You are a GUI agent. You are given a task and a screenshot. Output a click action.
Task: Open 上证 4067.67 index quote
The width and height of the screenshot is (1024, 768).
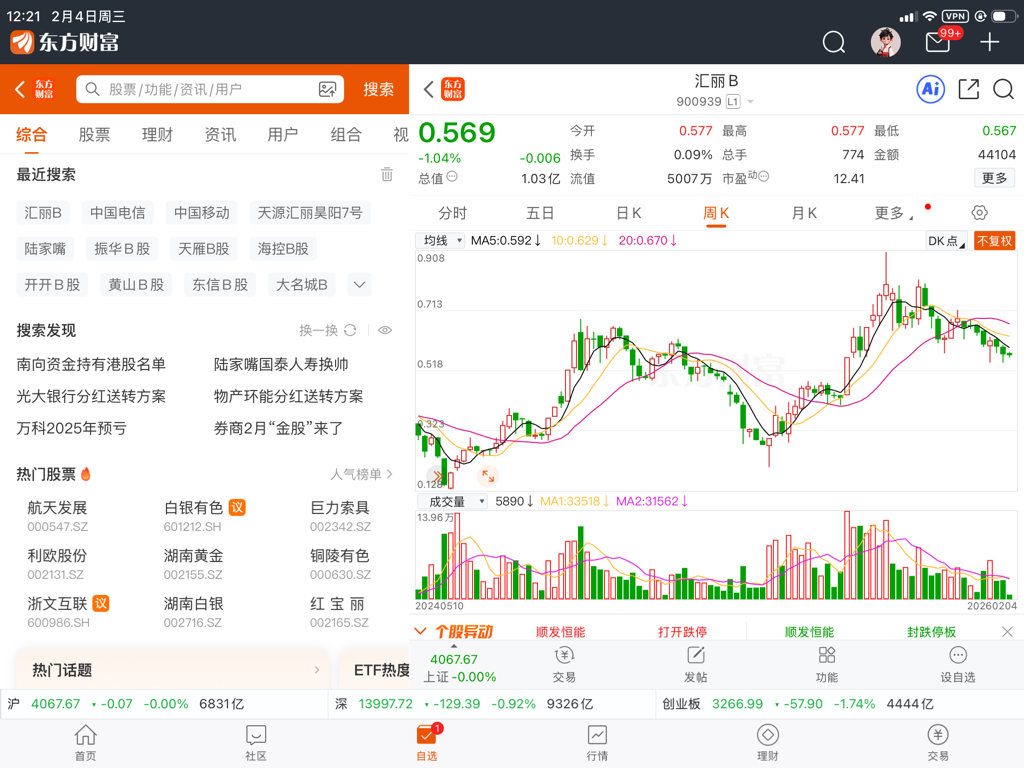point(460,668)
